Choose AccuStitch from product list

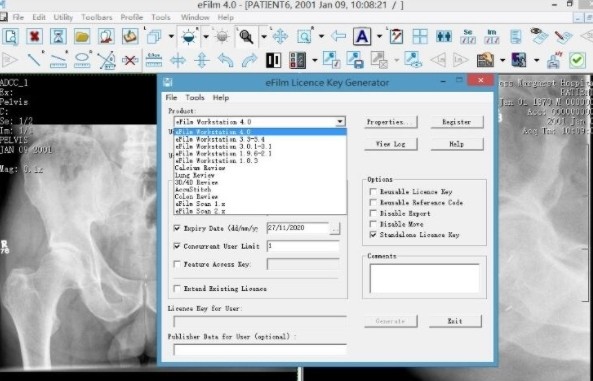260,189
